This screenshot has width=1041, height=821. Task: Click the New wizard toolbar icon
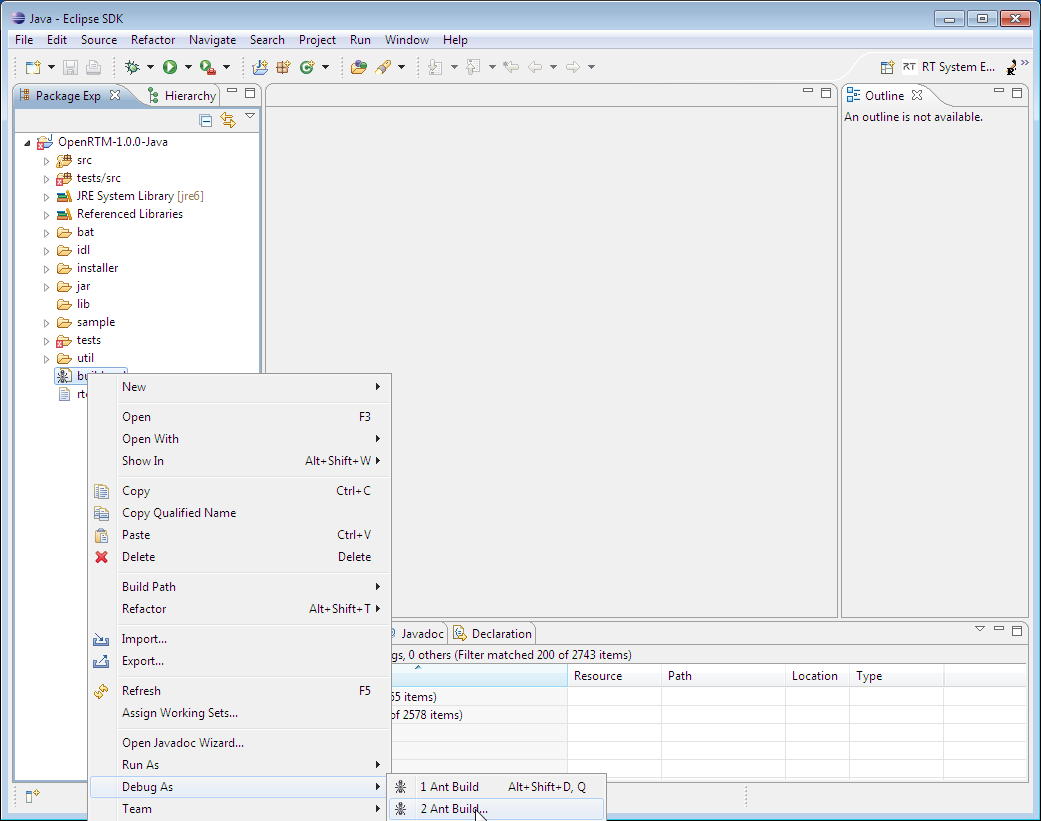coord(33,67)
